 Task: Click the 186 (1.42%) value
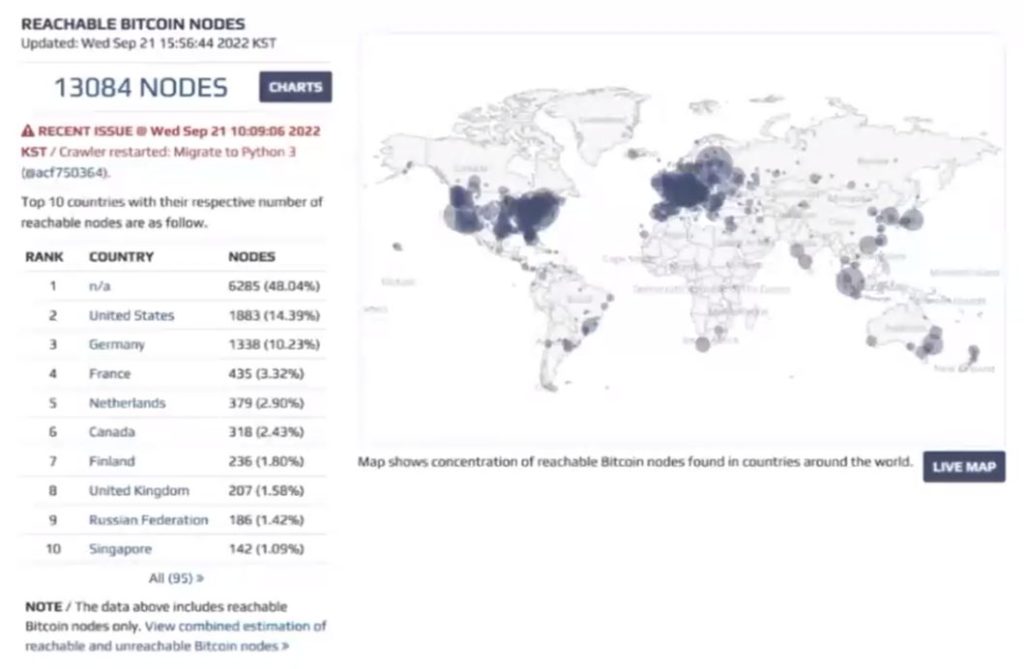tap(266, 520)
